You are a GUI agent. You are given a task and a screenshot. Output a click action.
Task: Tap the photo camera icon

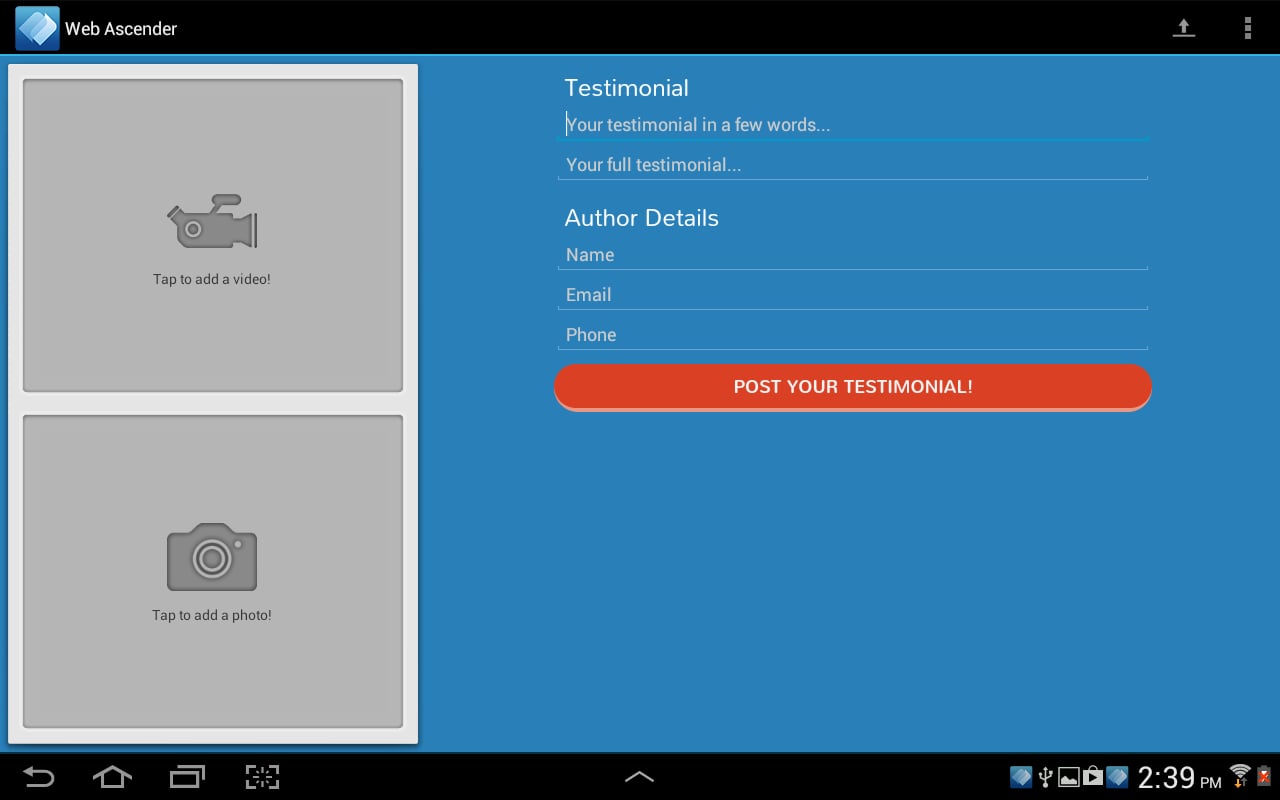point(212,556)
